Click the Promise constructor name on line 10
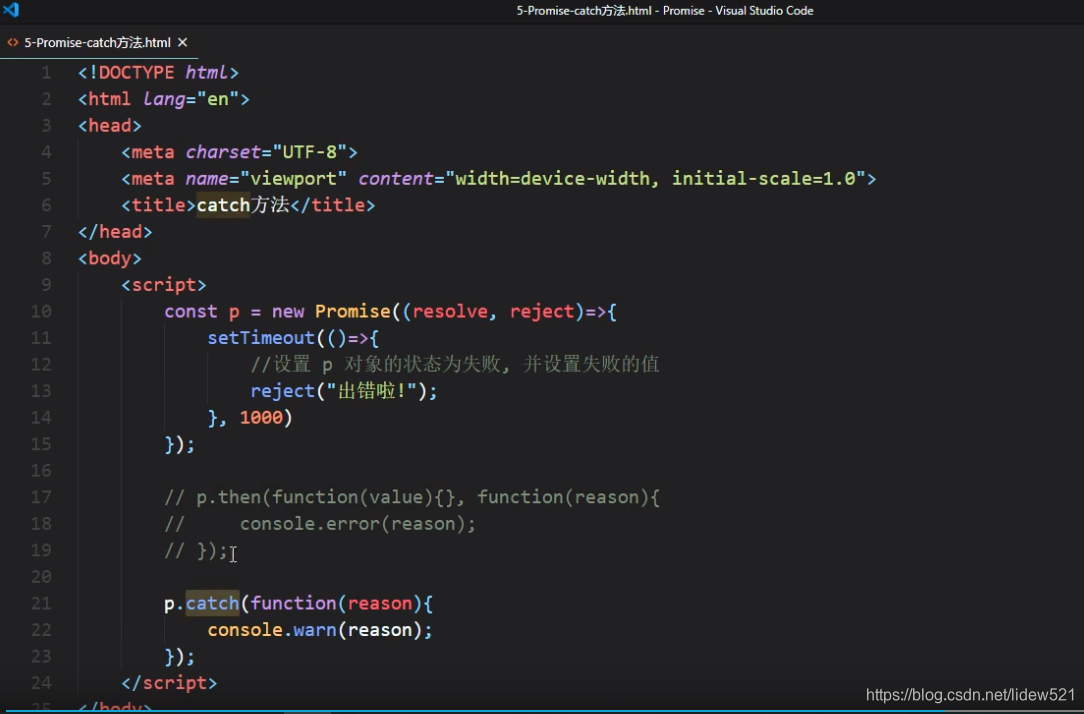The width and height of the screenshot is (1084, 714). [353, 312]
